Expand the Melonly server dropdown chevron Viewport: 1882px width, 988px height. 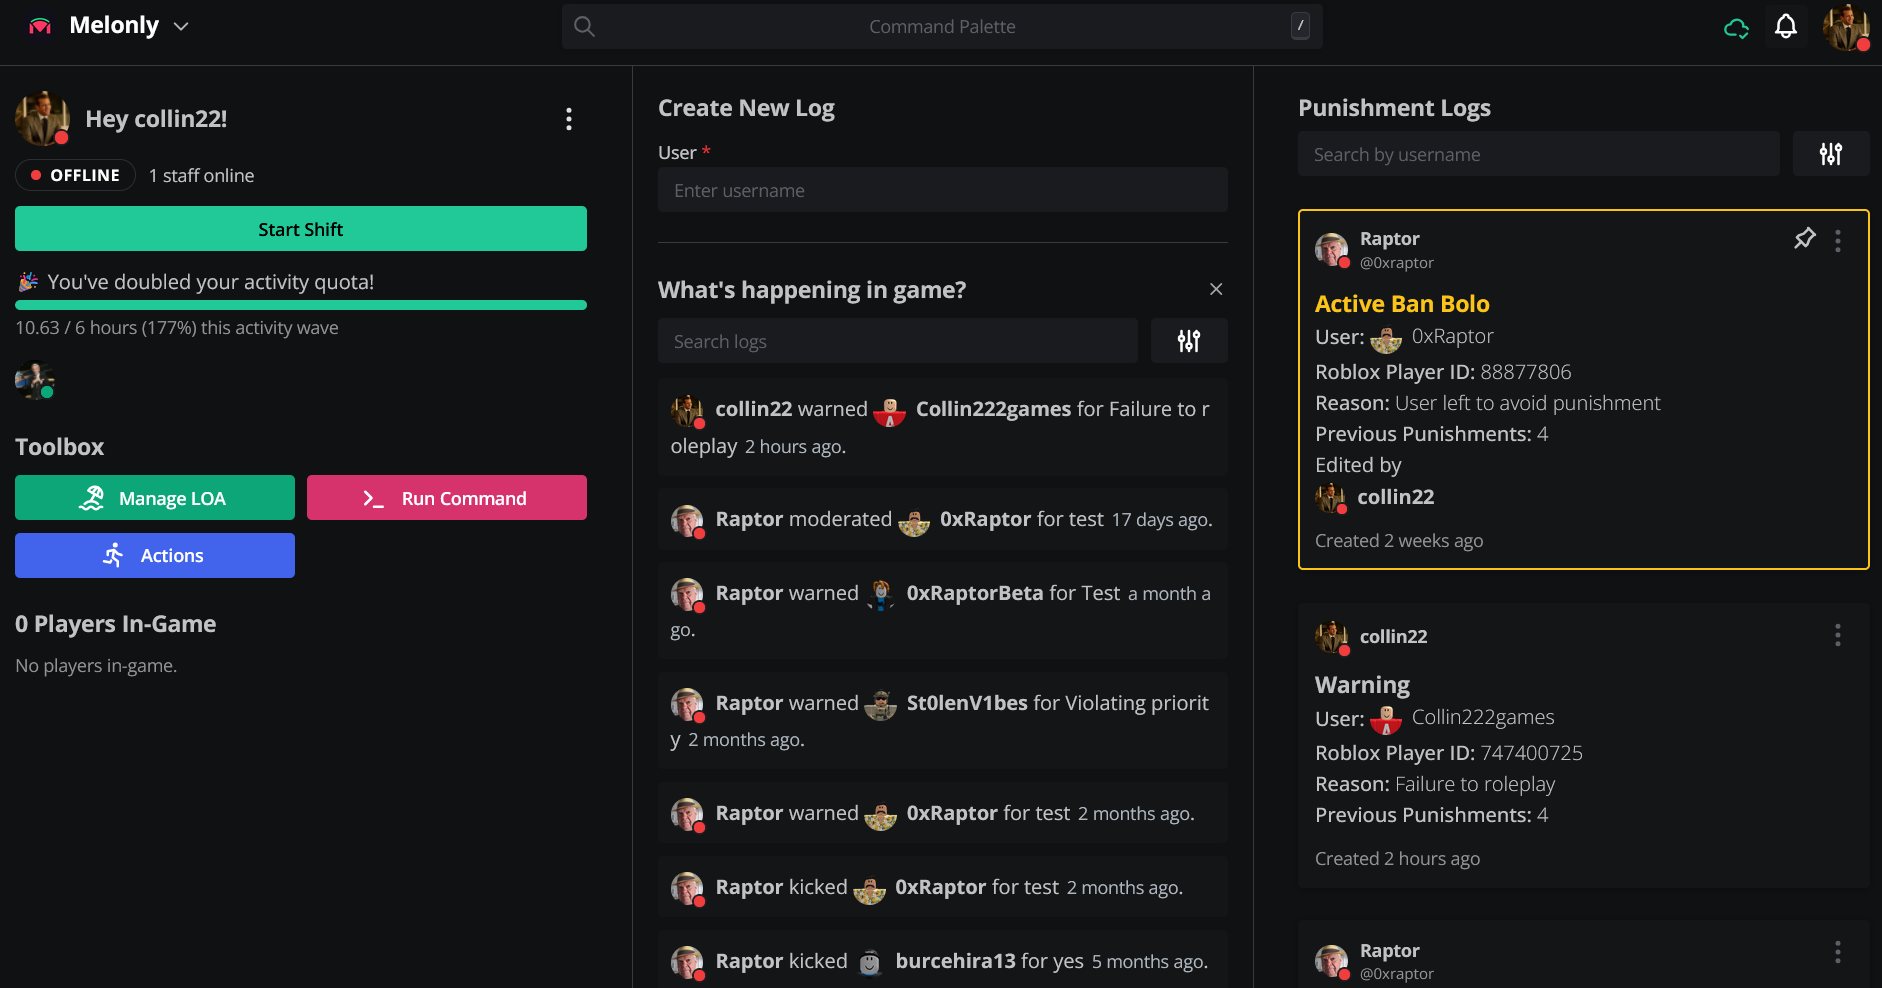181,27
